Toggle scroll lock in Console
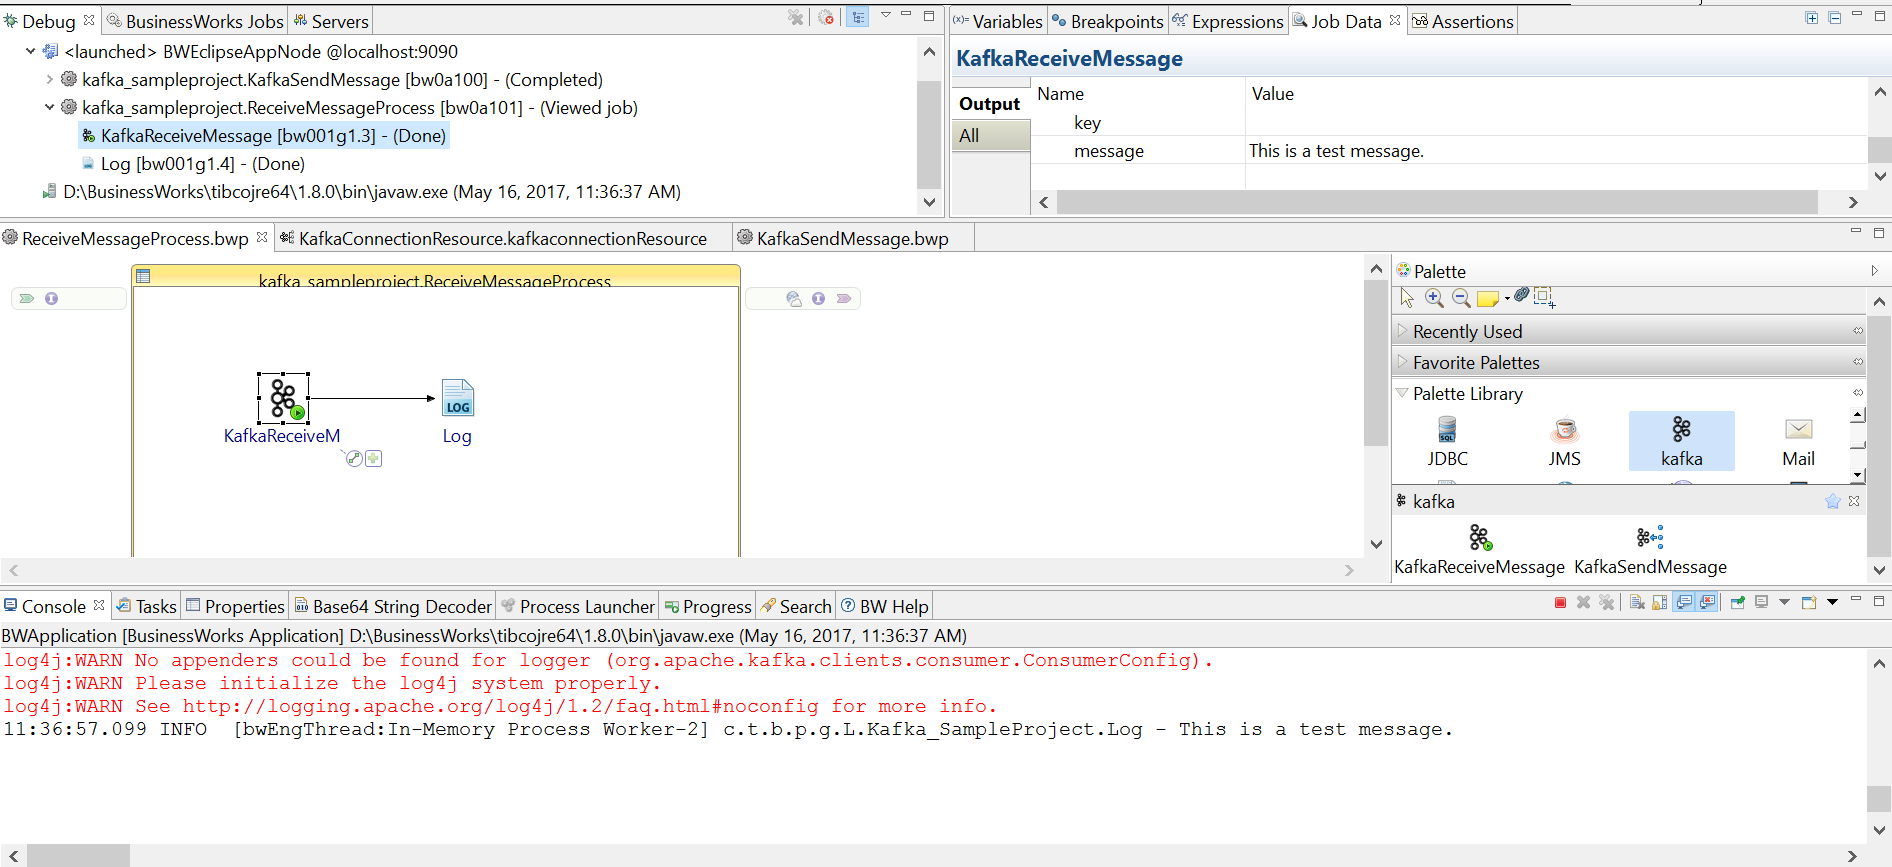The image size is (1892, 867). pyautogui.click(x=1660, y=602)
